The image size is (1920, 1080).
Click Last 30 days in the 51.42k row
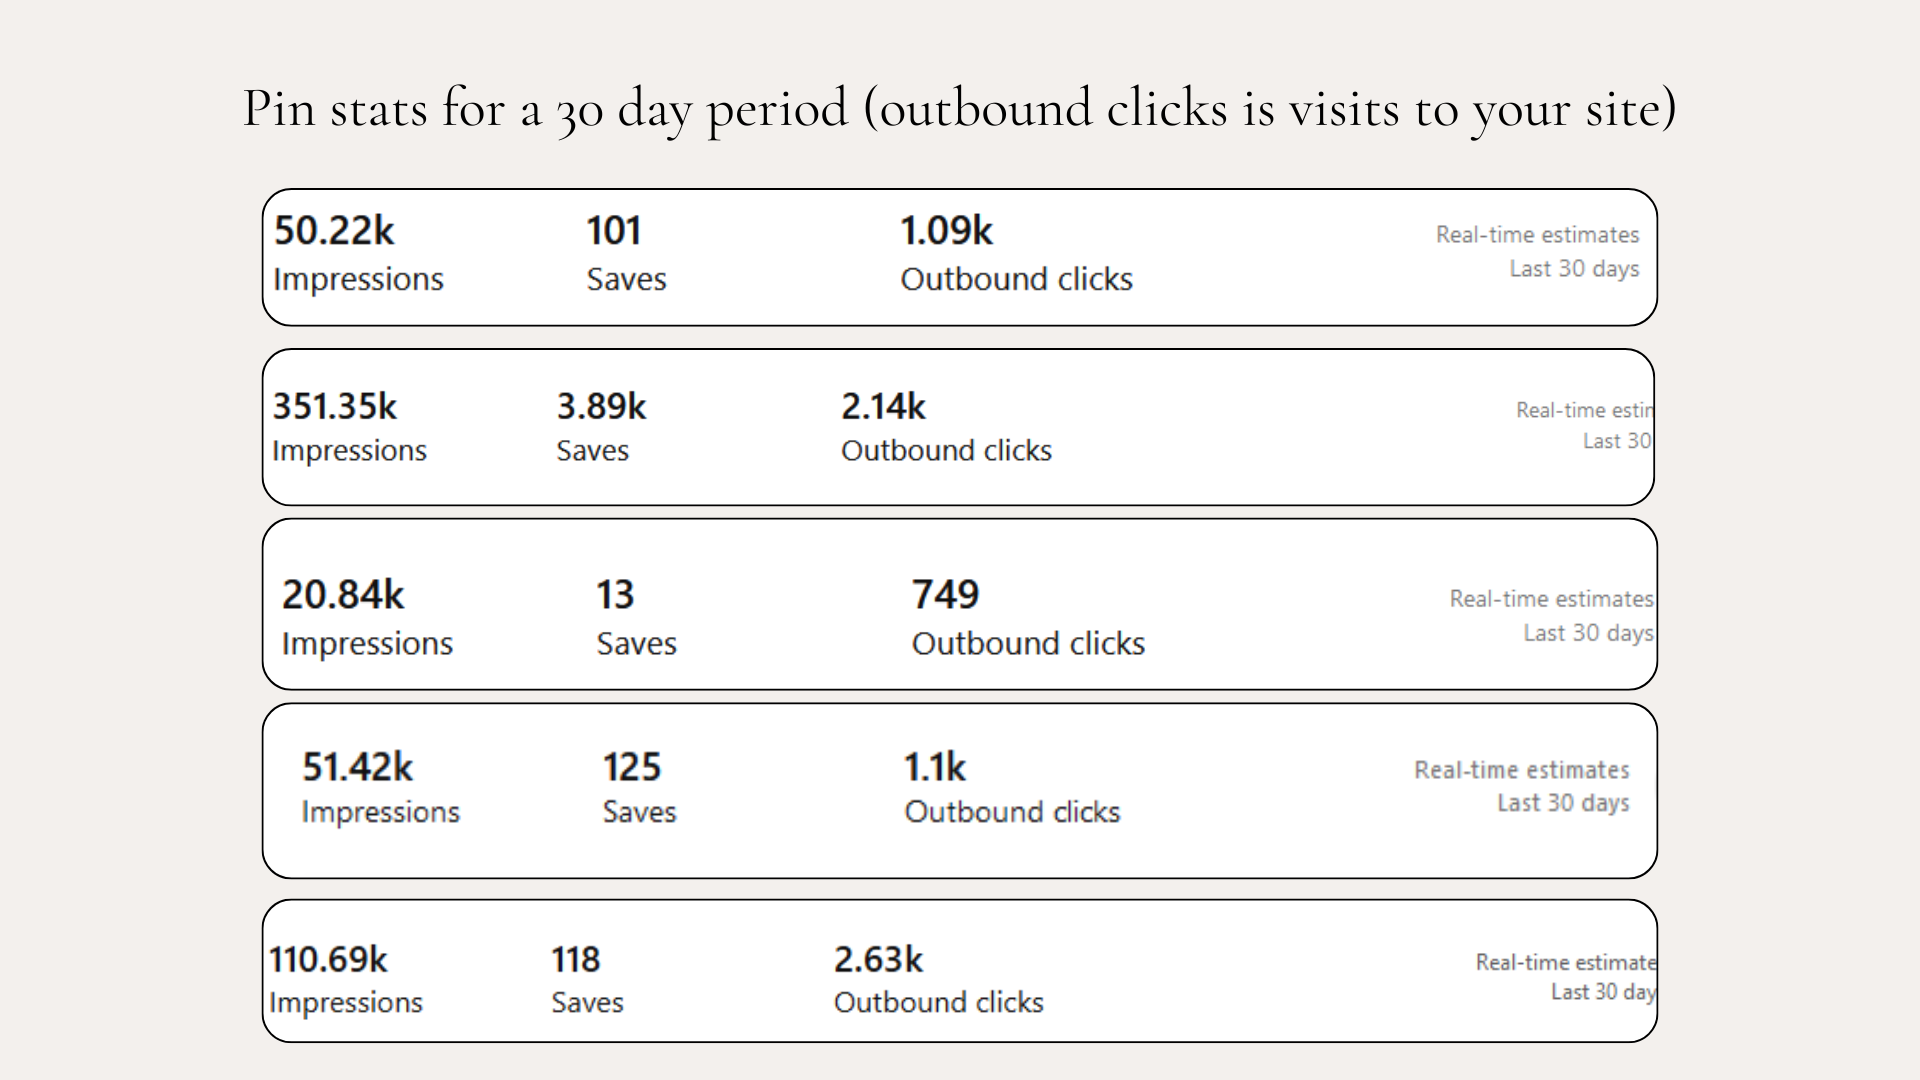[x=1563, y=803]
